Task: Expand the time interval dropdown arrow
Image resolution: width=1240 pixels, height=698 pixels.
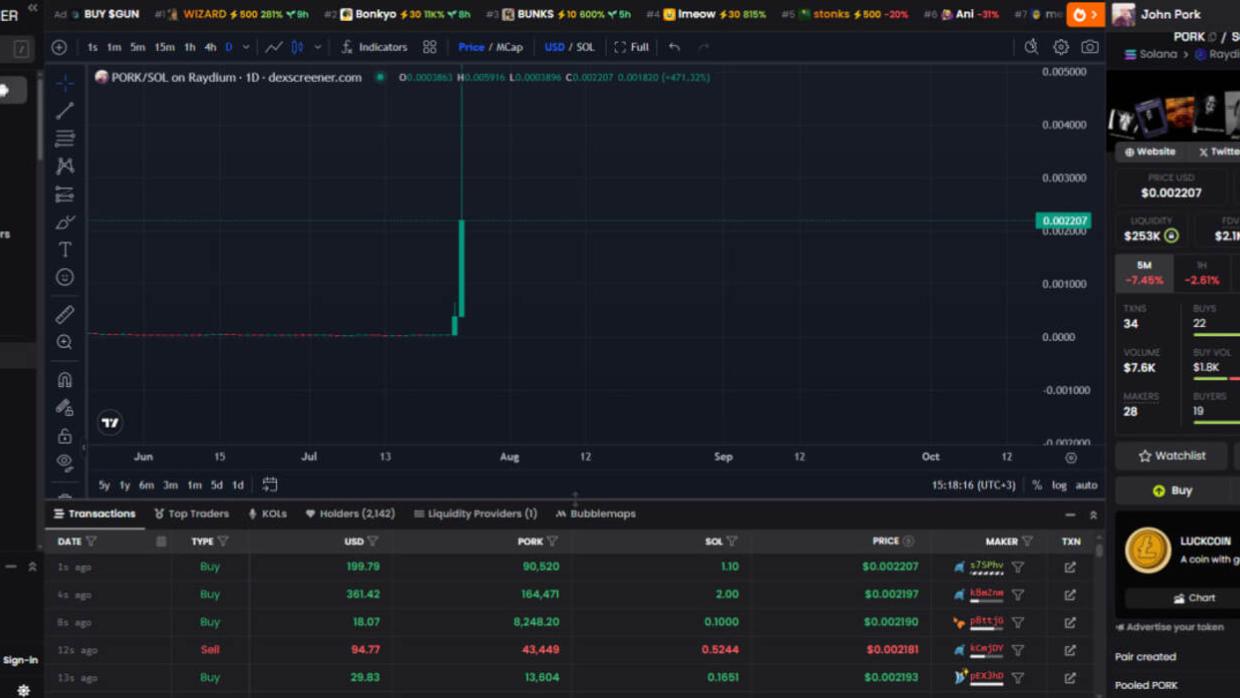Action: (x=246, y=47)
